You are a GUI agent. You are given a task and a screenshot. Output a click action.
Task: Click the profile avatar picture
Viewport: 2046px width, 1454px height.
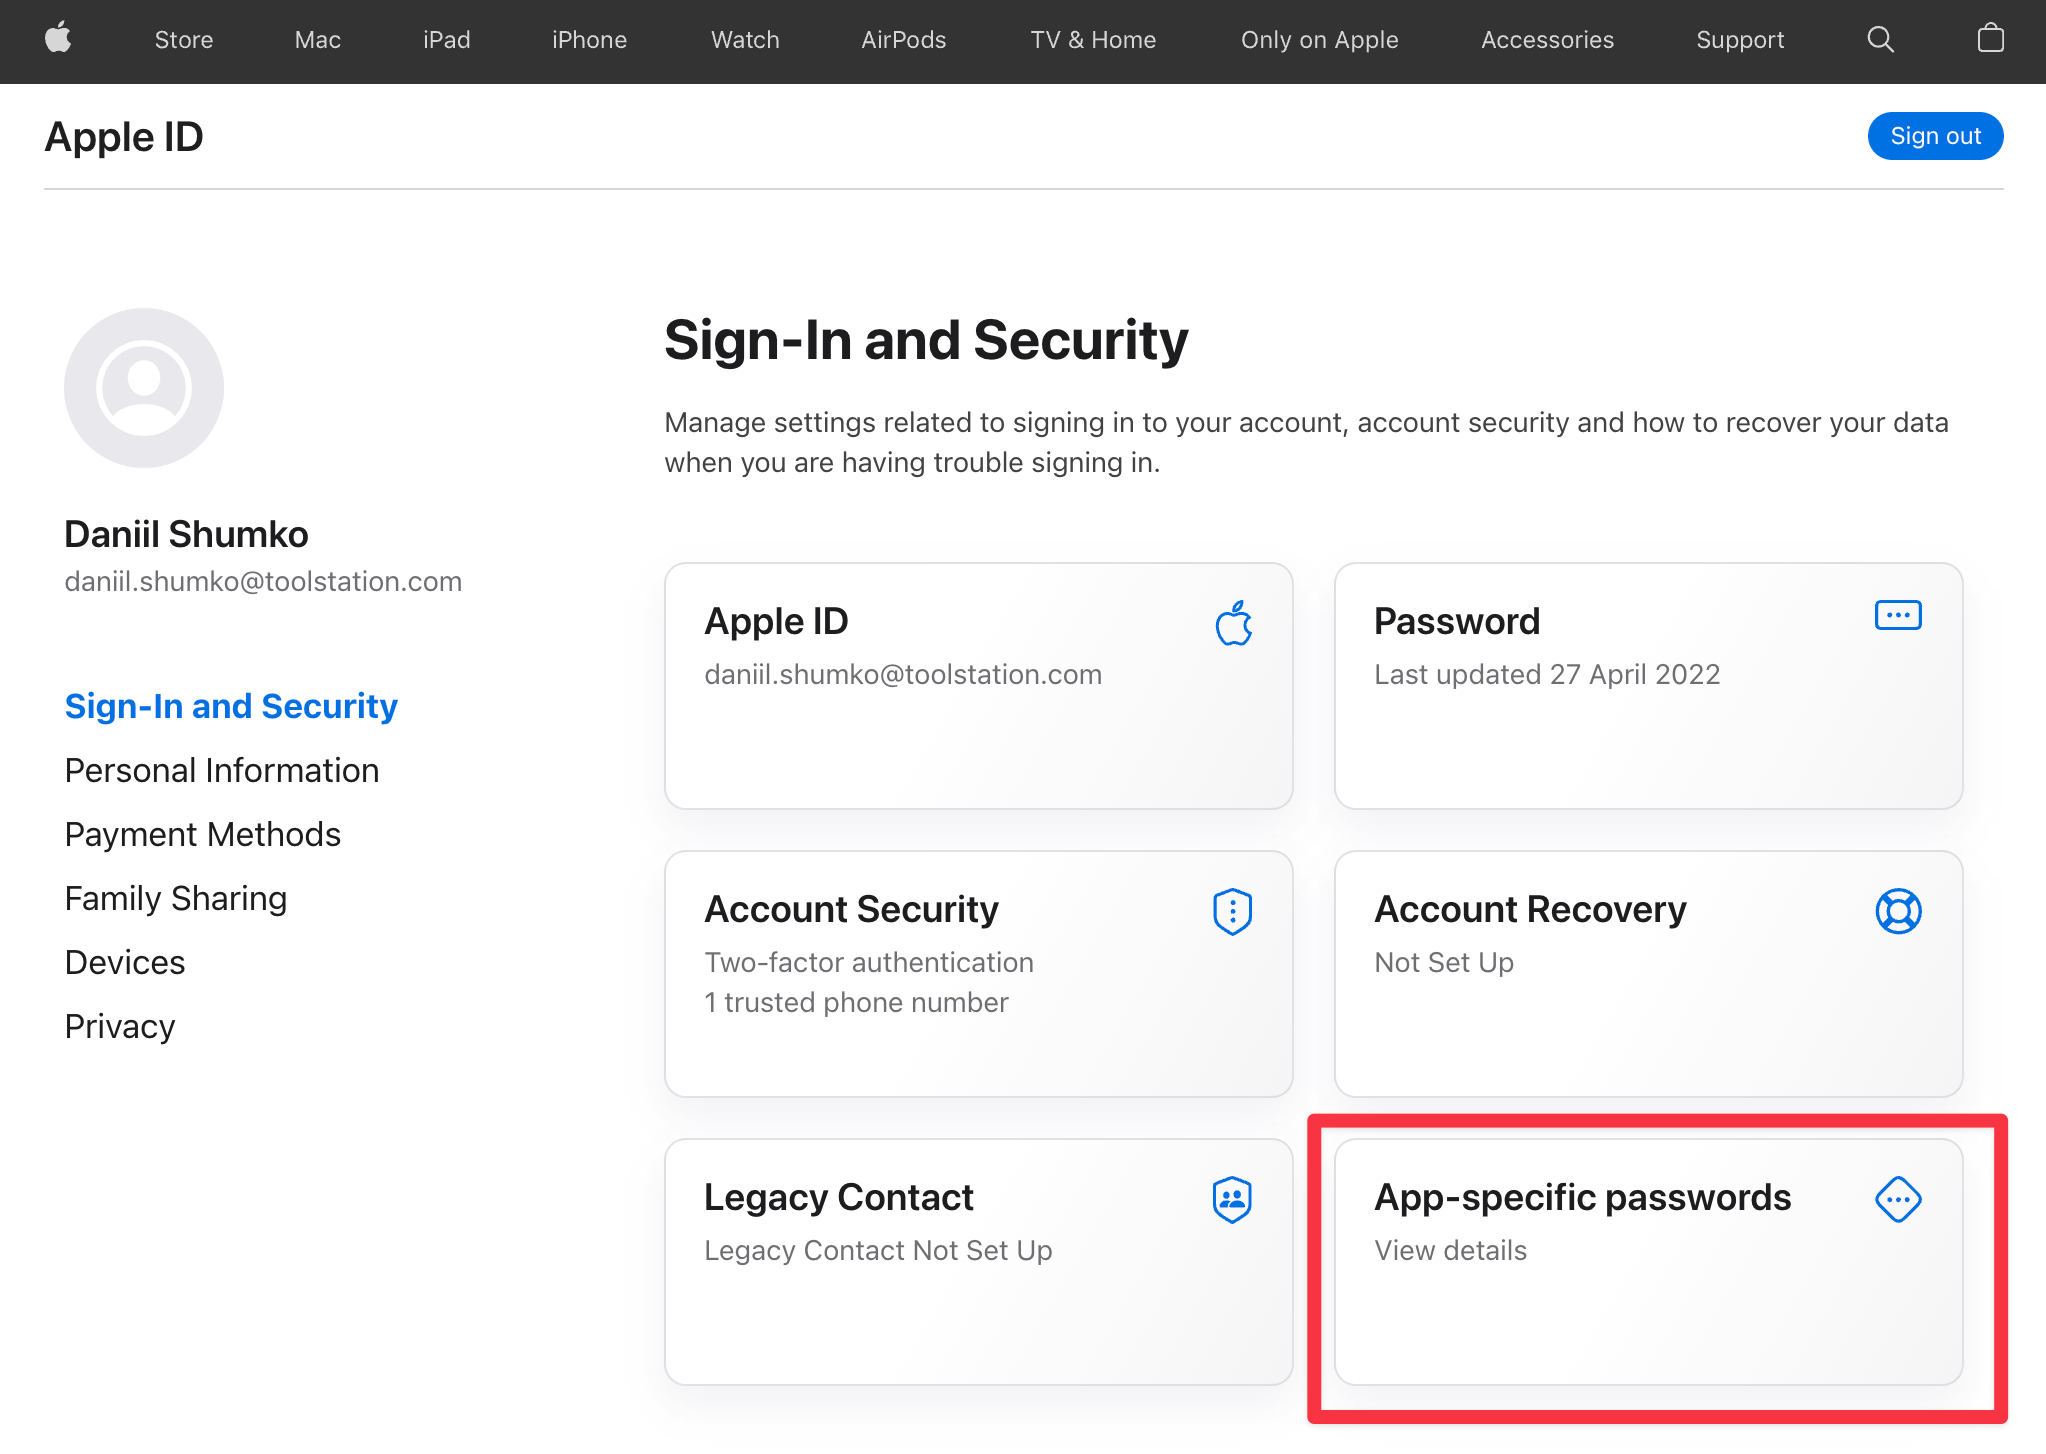pyautogui.click(x=144, y=388)
